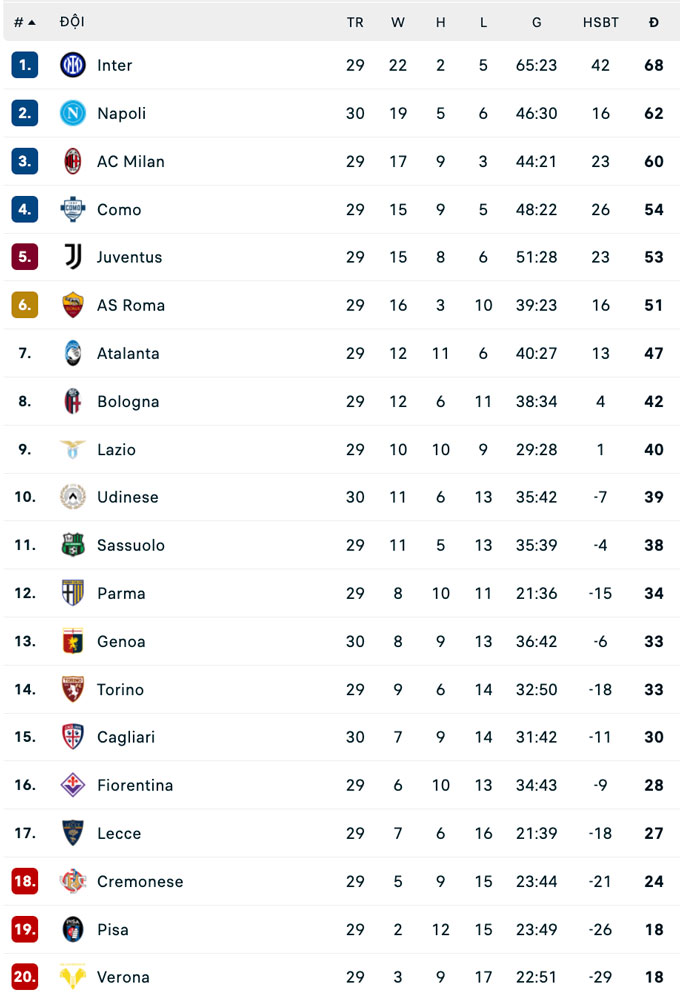The image size is (680, 1000).
Task: Click the Fiorentina club logo
Action: coord(73,785)
